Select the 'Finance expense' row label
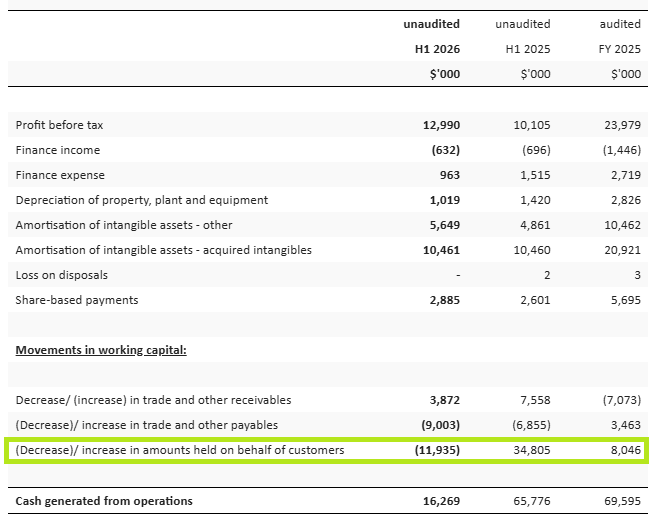653x521 pixels. click(x=60, y=175)
